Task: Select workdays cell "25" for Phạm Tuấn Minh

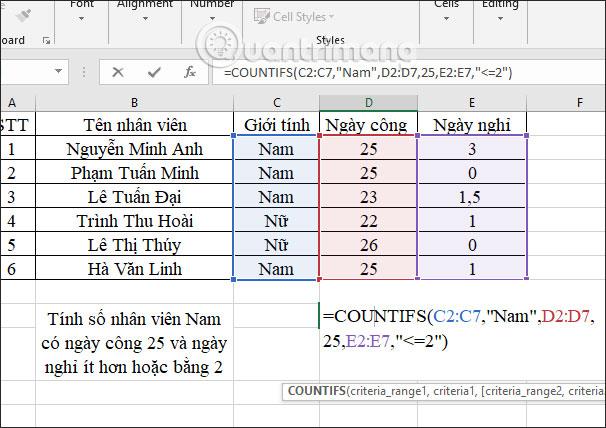Action: (368, 173)
